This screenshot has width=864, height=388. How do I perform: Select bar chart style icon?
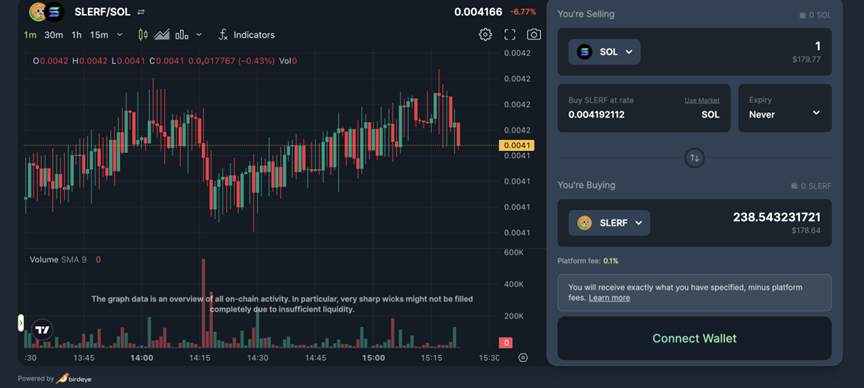182,35
